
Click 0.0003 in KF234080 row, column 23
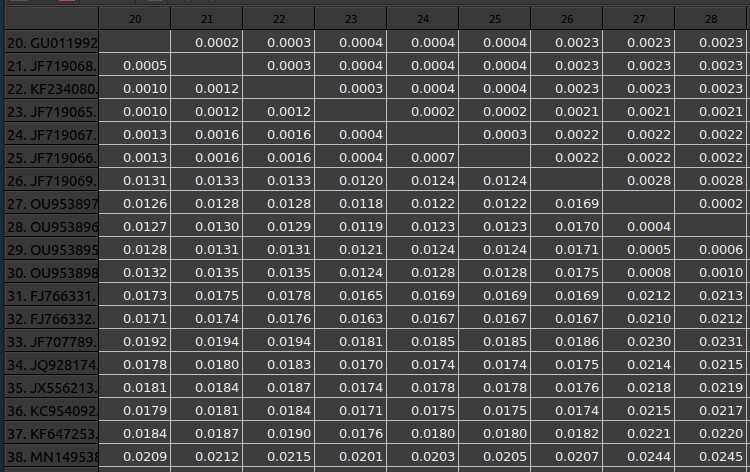[x=351, y=88]
